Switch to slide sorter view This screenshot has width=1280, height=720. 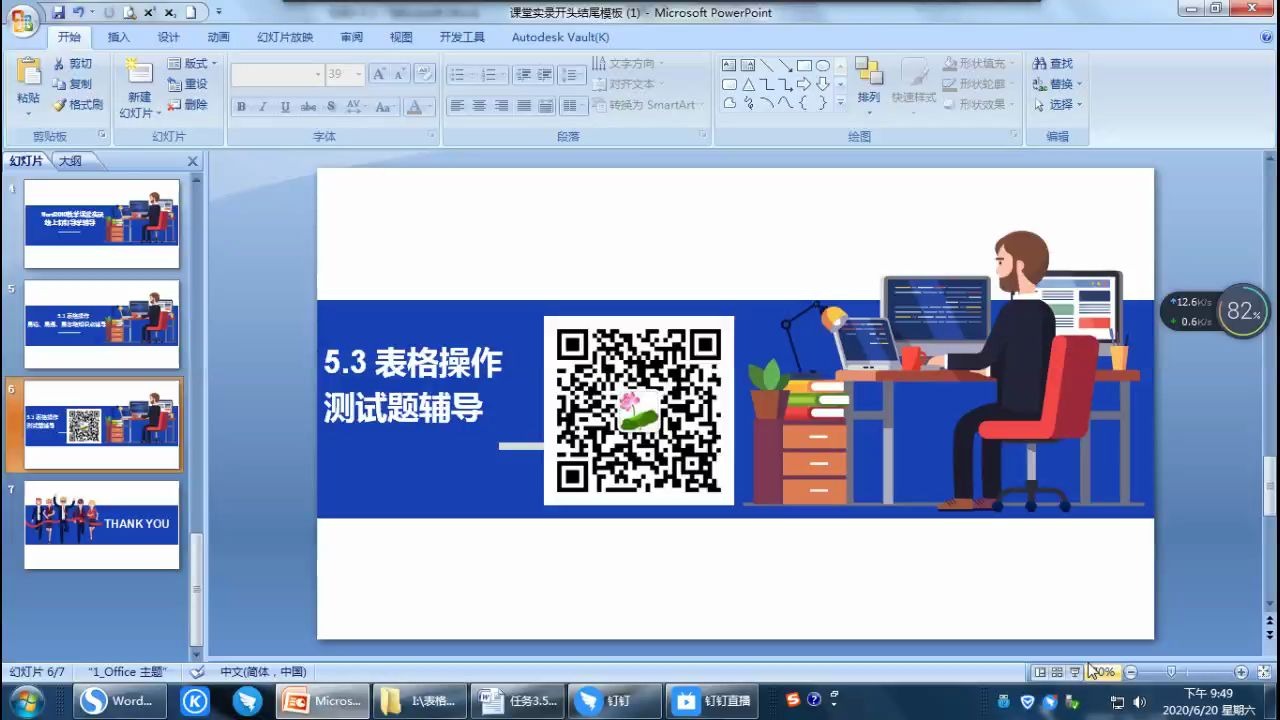click(1057, 672)
